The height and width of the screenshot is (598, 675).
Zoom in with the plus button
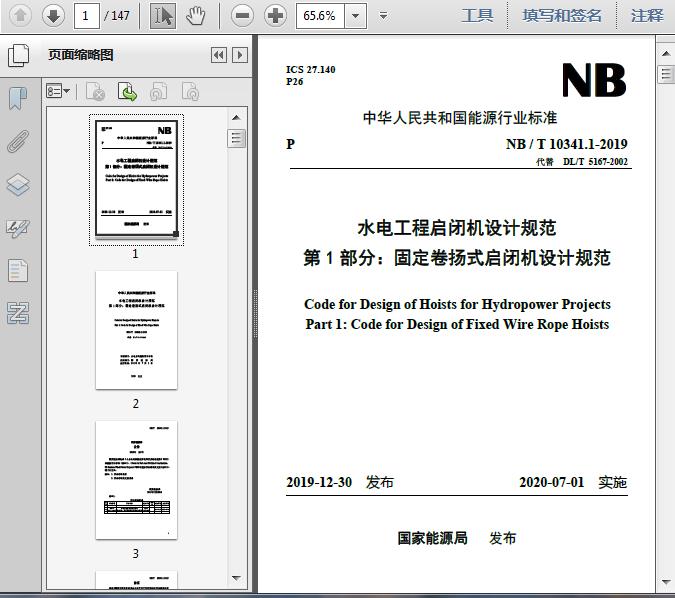275,15
